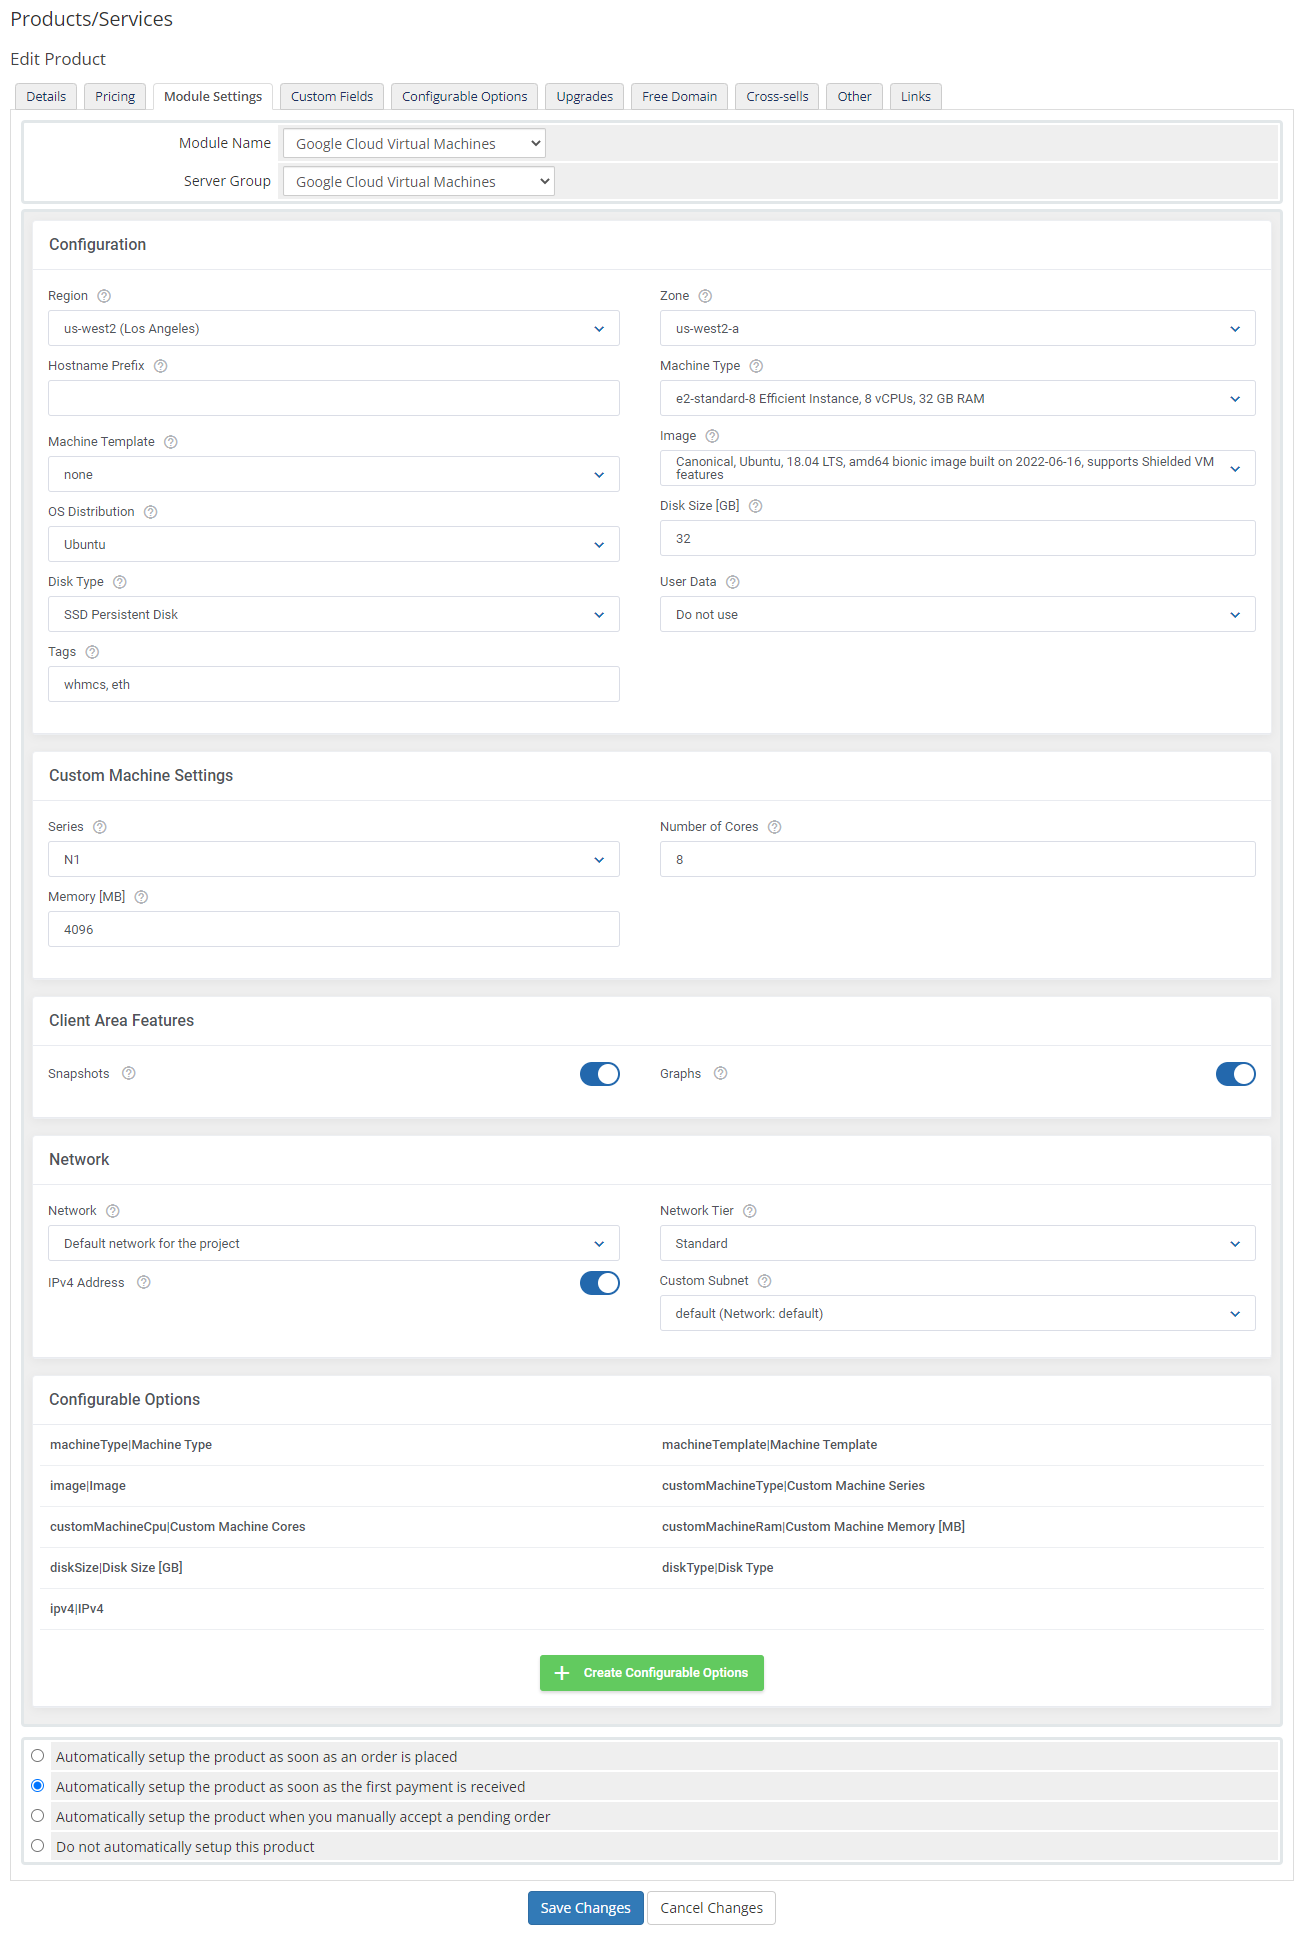Click the help icon next to Zone

tap(705, 296)
